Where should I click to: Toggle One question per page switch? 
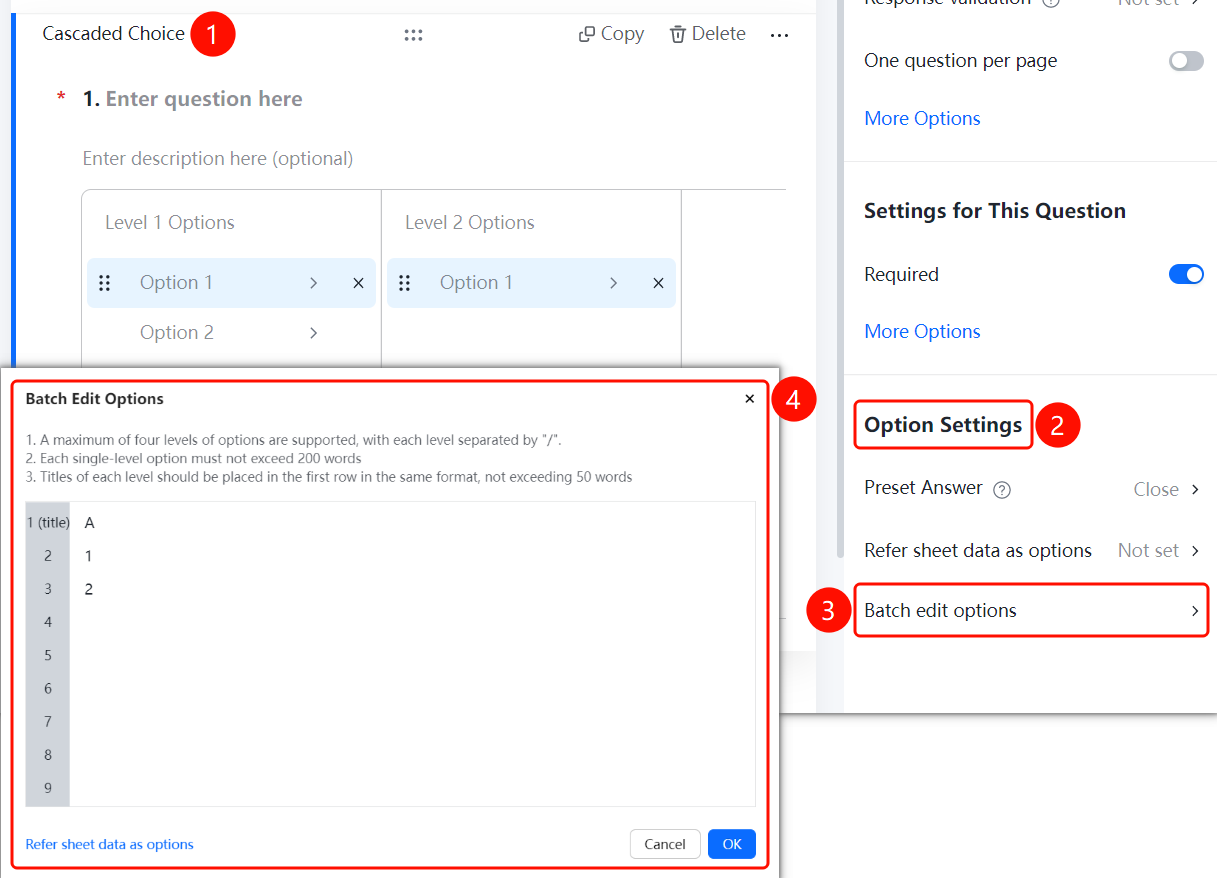tap(1186, 61)
